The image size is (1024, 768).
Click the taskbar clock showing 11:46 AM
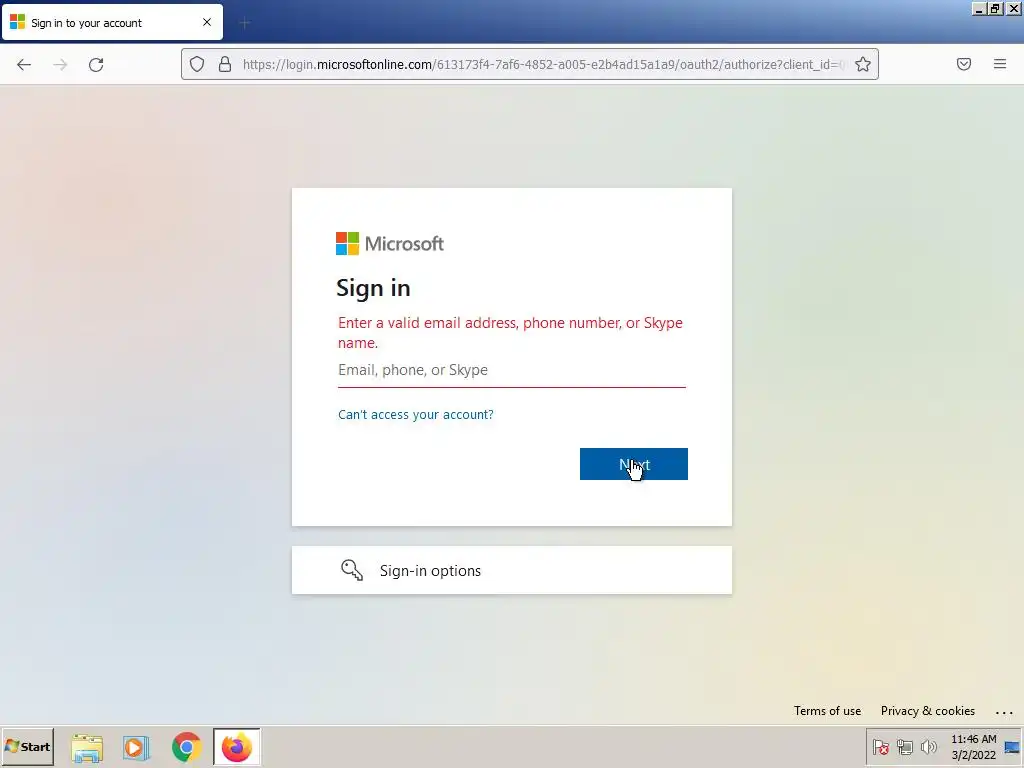point(973,746)
